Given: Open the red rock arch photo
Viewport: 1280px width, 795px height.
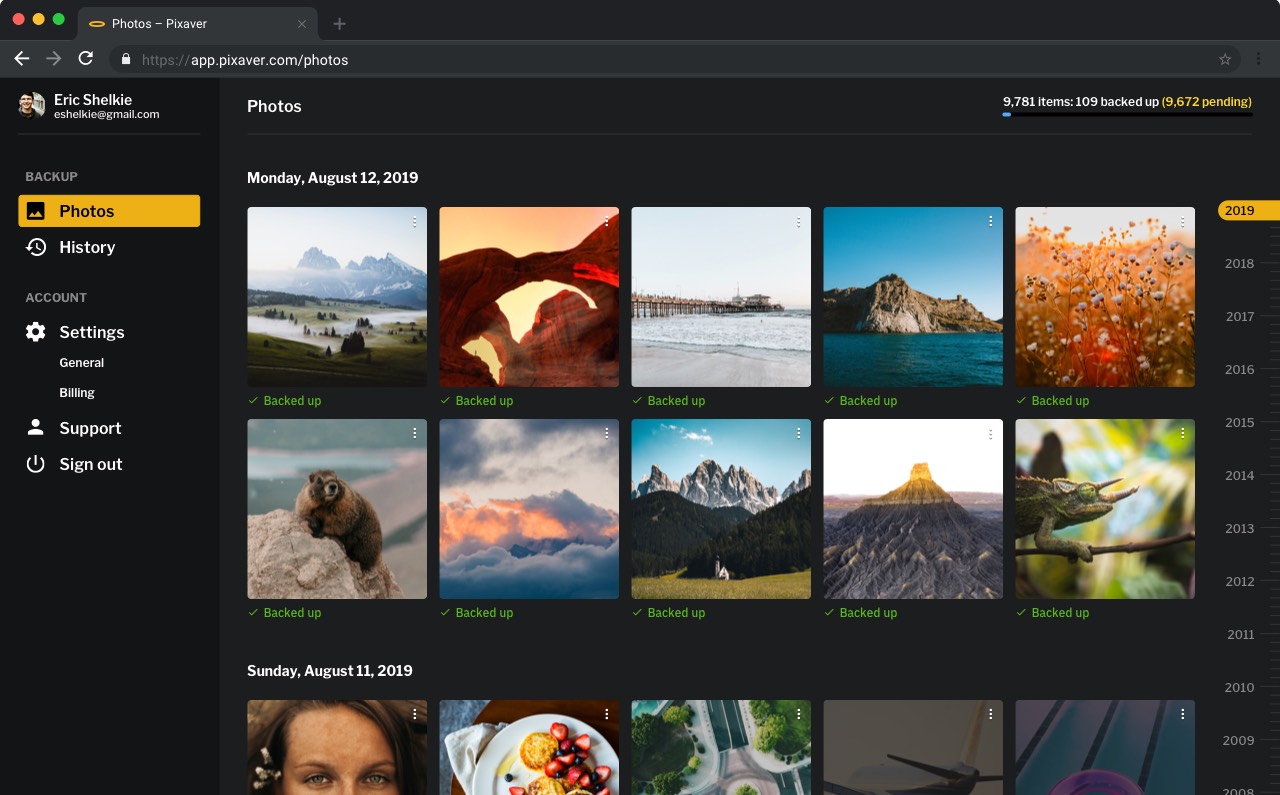Looking at the screenshot, I should [529, 297].
